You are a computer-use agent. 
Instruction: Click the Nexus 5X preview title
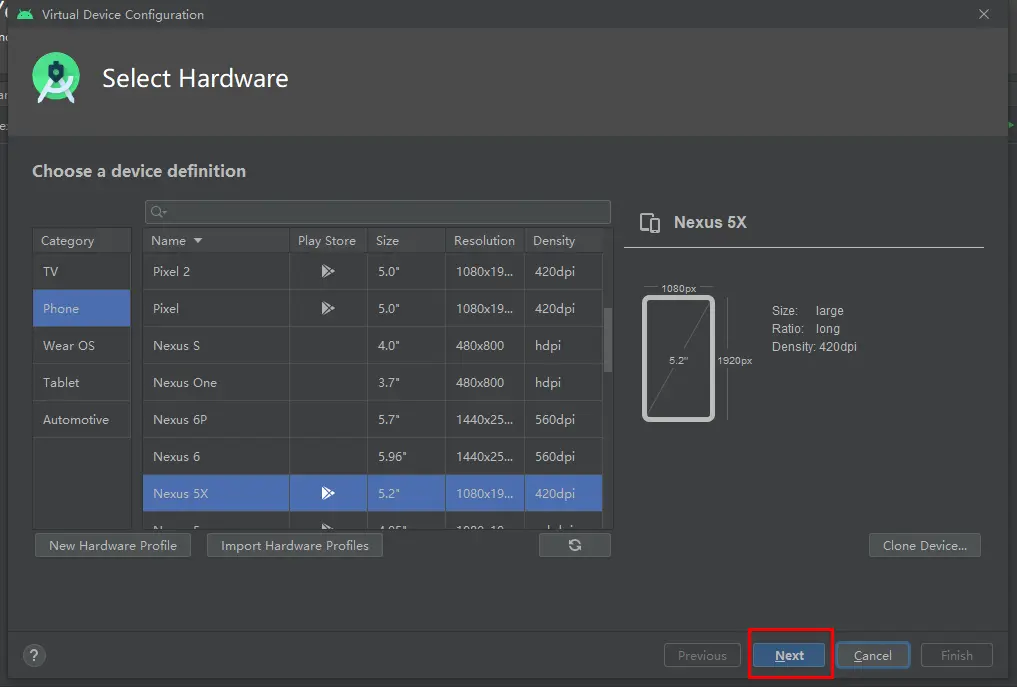(x=710, y=223)
